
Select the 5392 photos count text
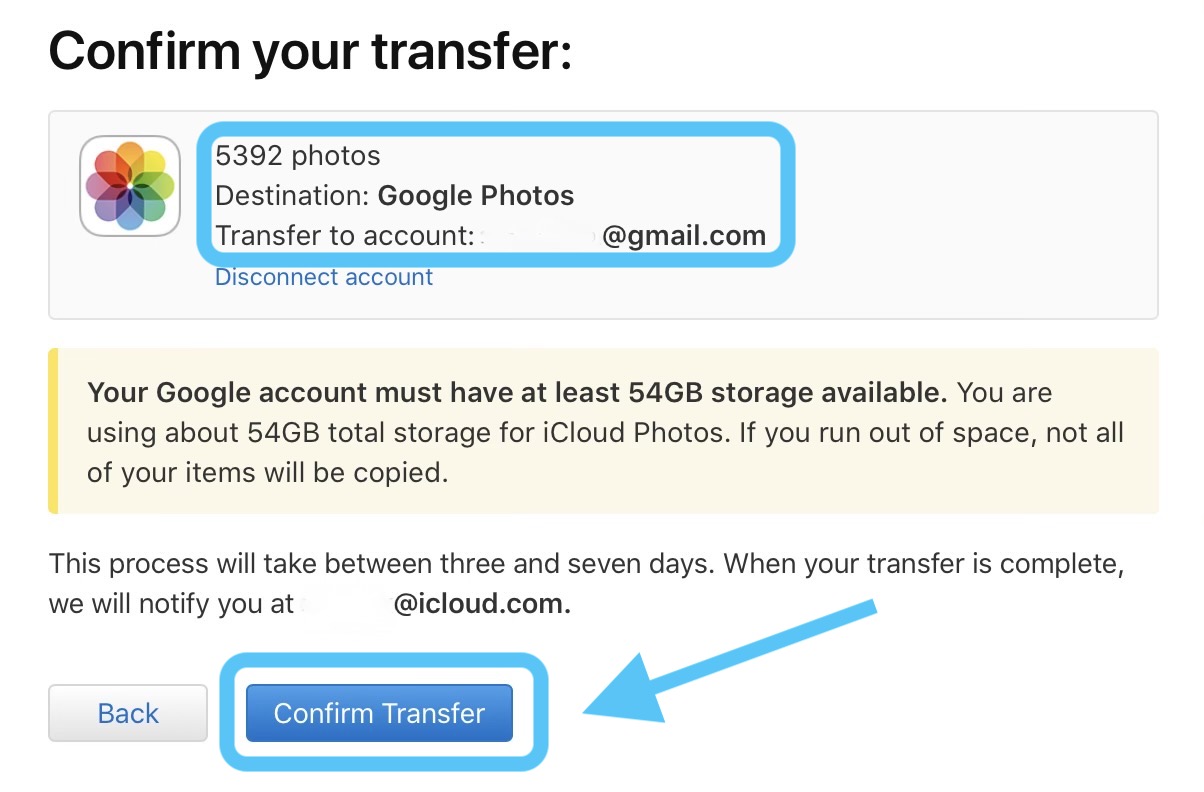[297, 155]
